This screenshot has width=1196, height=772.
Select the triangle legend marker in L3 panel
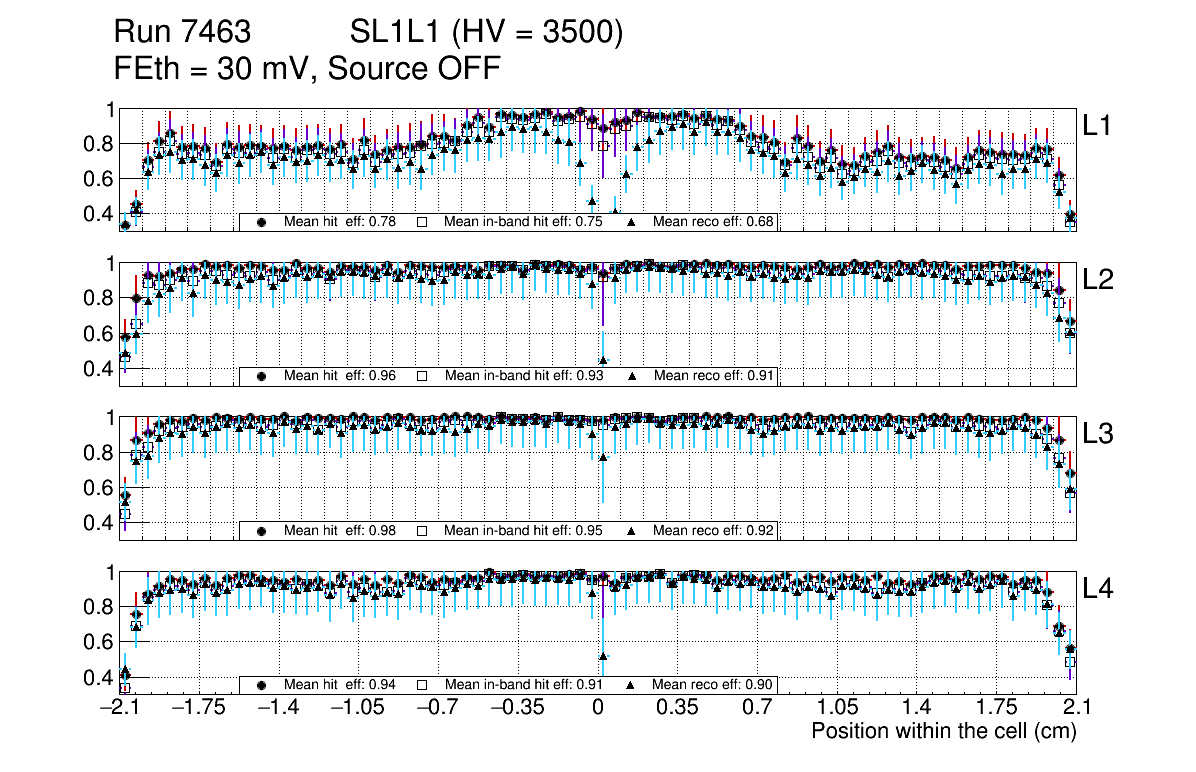[632, 530]
